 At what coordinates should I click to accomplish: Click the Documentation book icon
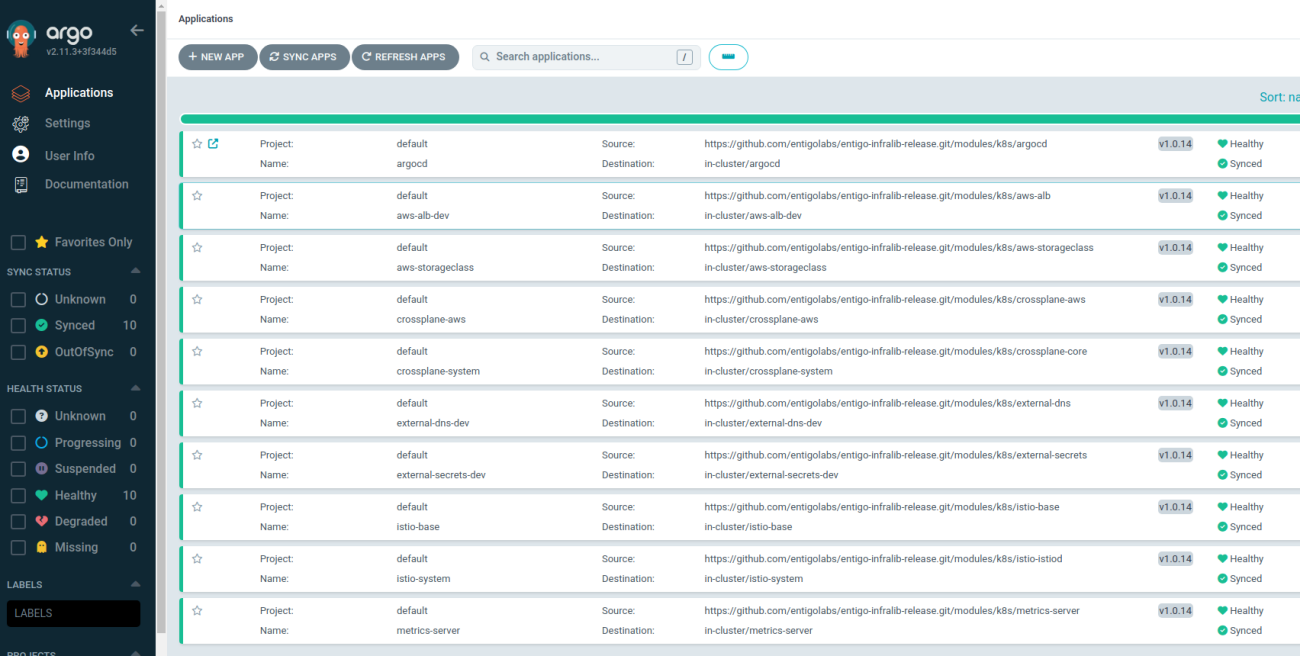pyautogui.click(x=20, y=185)
